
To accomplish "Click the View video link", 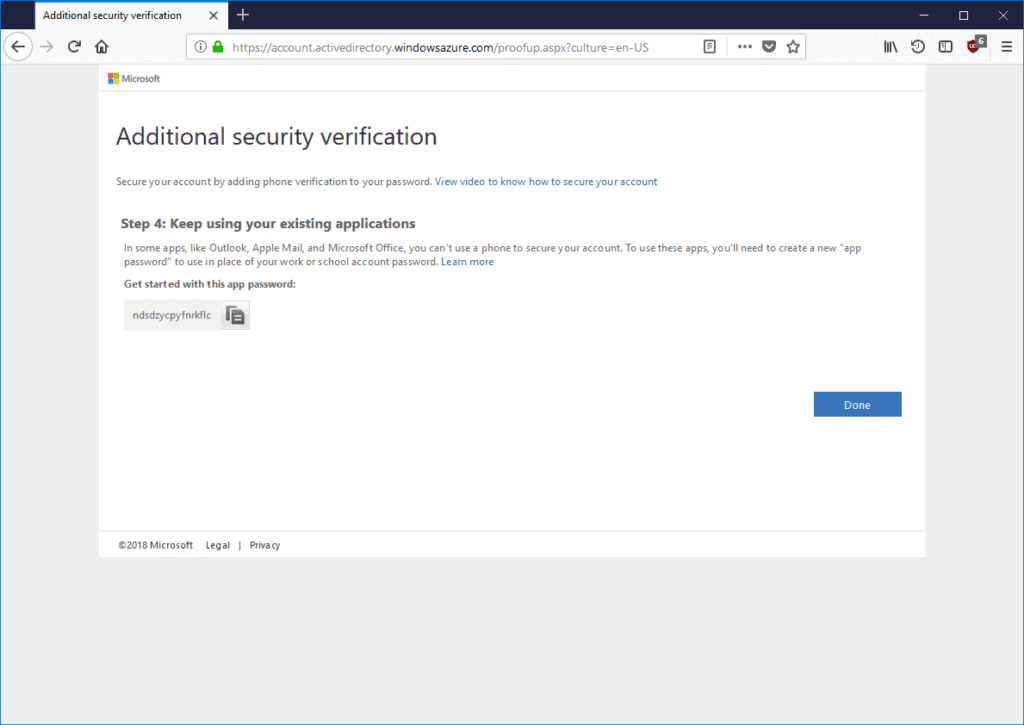I will tap(545, 181).
